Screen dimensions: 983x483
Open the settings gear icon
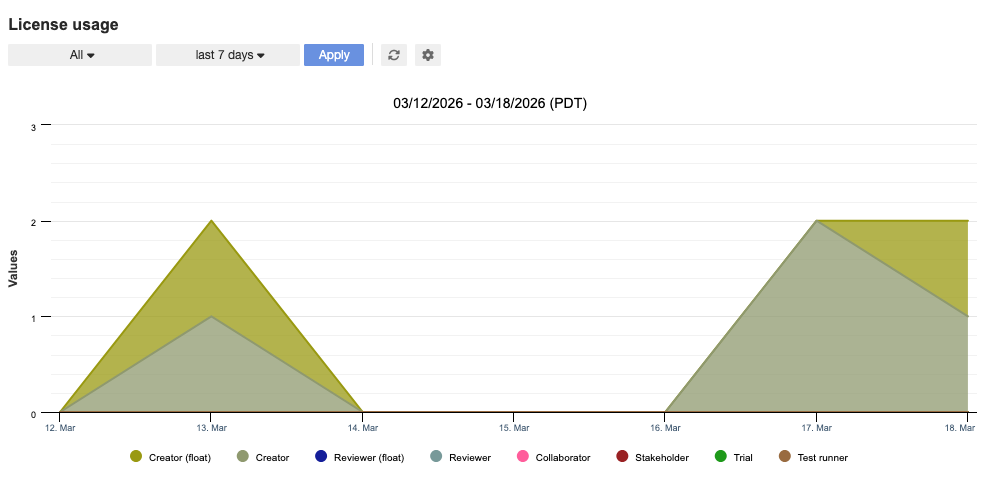[428, 55]
